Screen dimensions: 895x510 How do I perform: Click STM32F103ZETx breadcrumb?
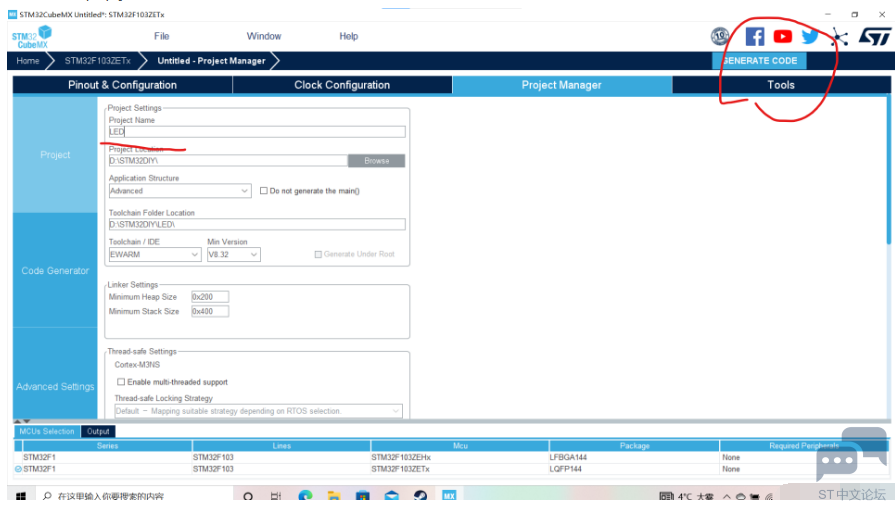tap(98, 61)
